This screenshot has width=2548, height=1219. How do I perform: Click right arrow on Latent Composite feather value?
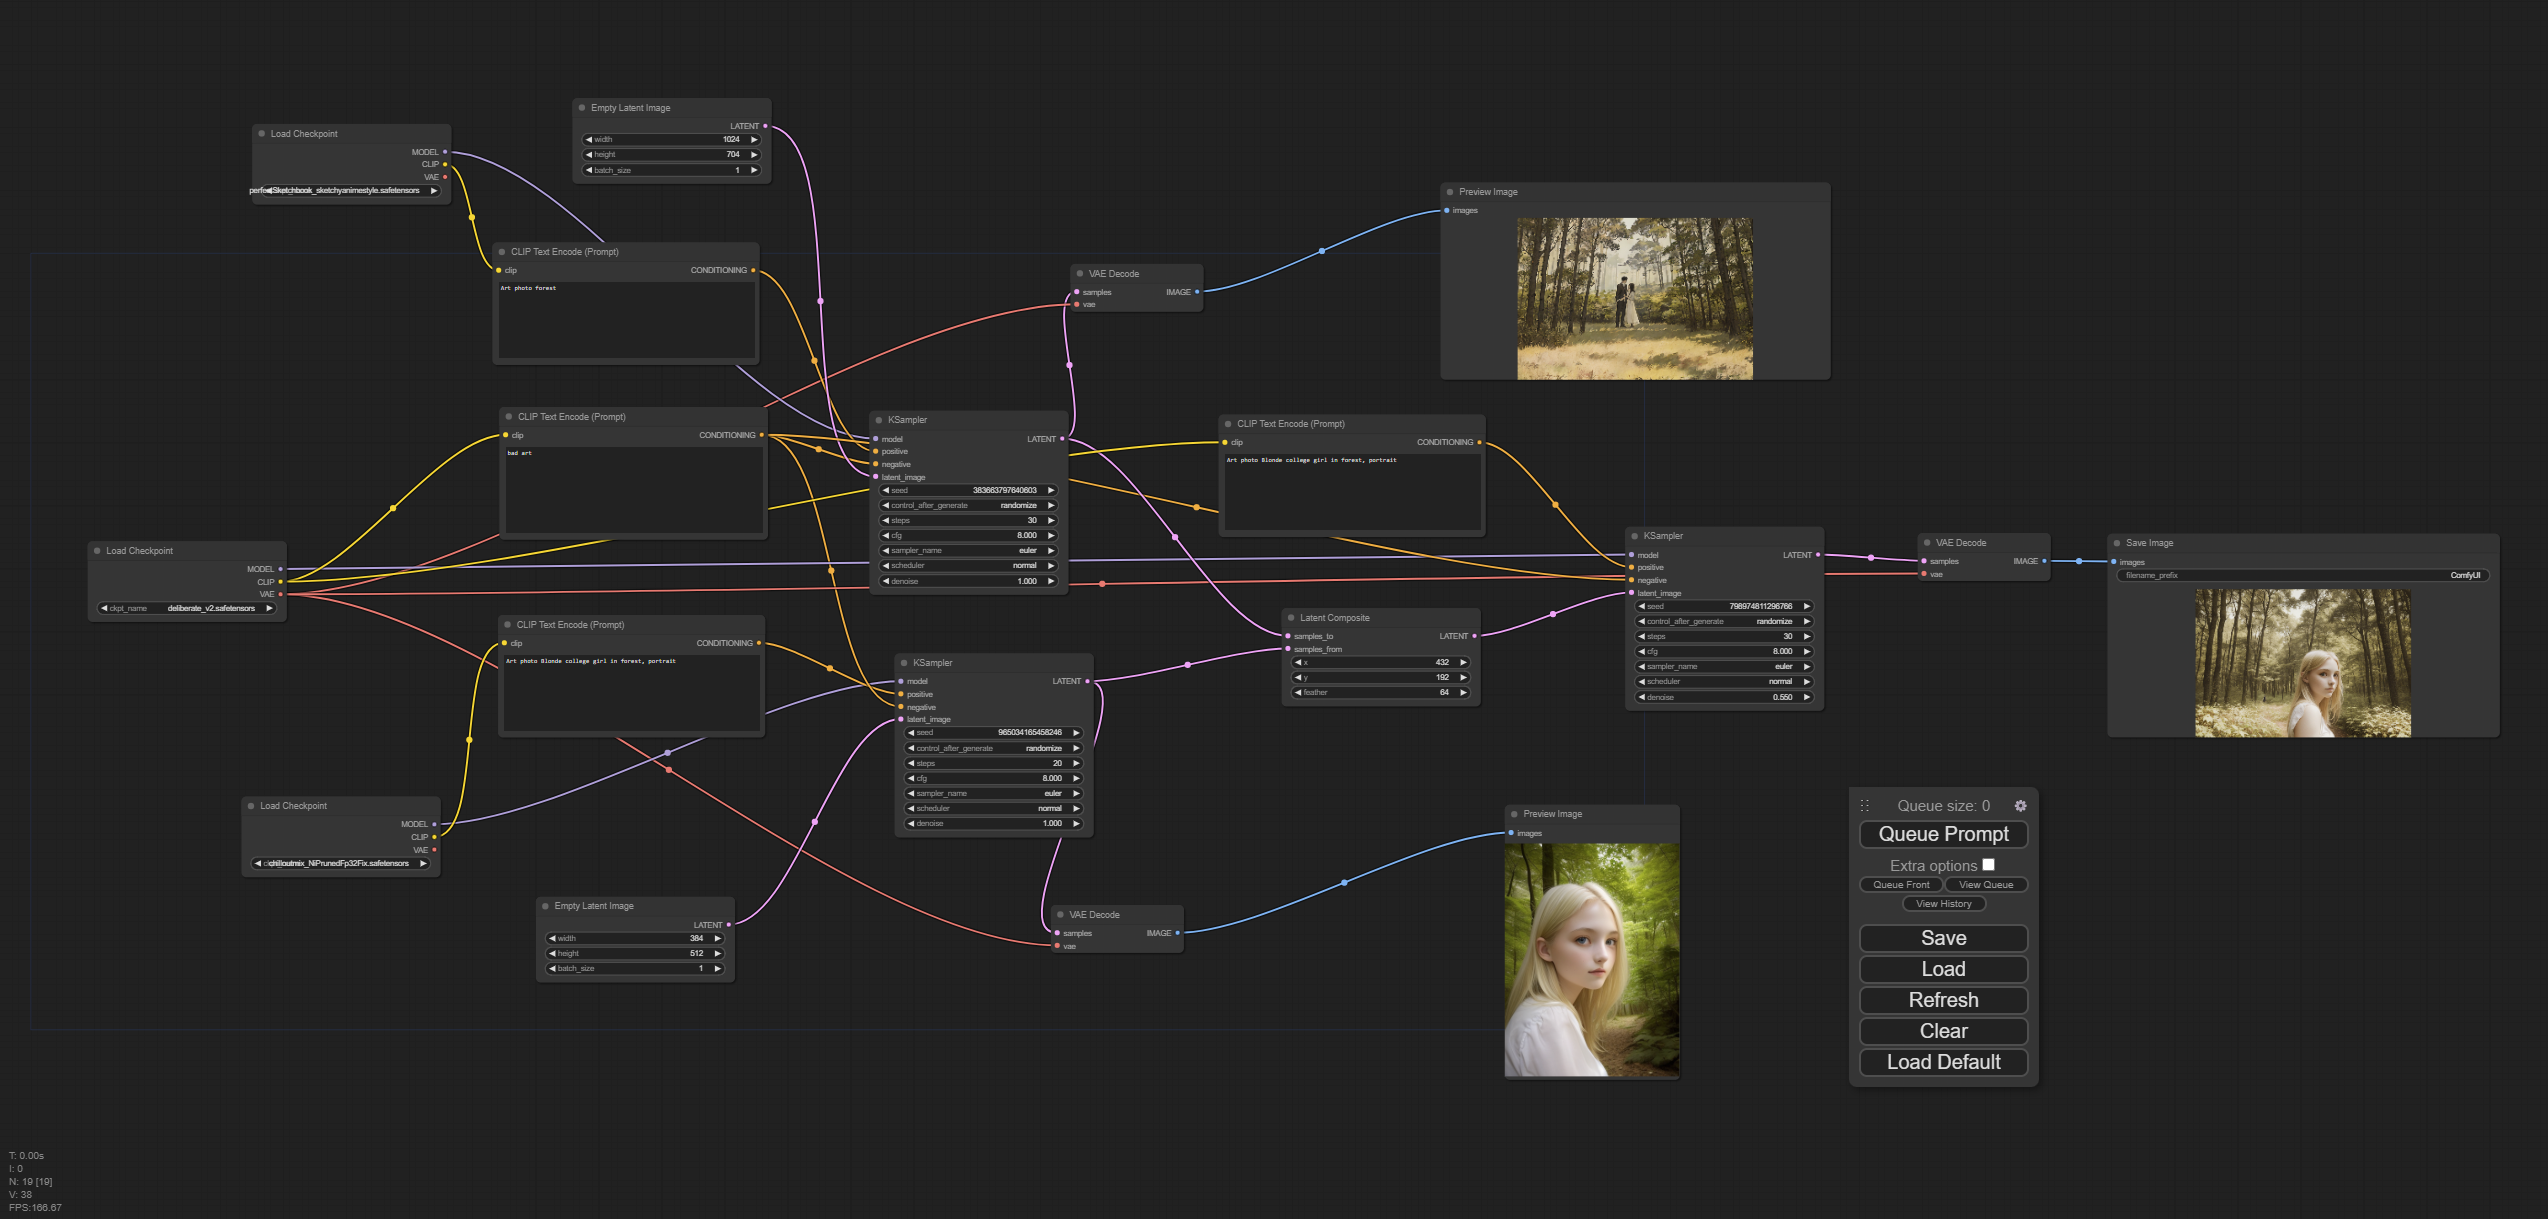1463,692
